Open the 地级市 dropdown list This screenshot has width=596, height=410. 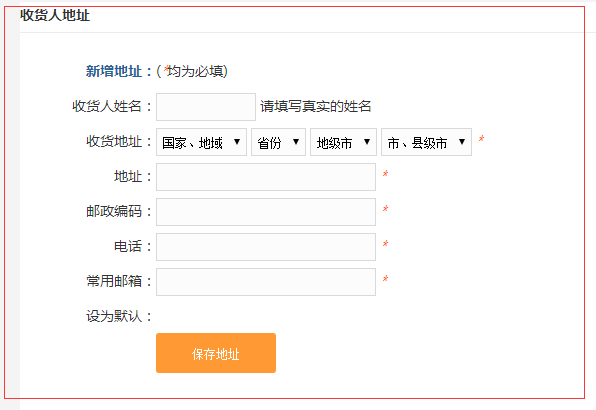tap(343, 142)
